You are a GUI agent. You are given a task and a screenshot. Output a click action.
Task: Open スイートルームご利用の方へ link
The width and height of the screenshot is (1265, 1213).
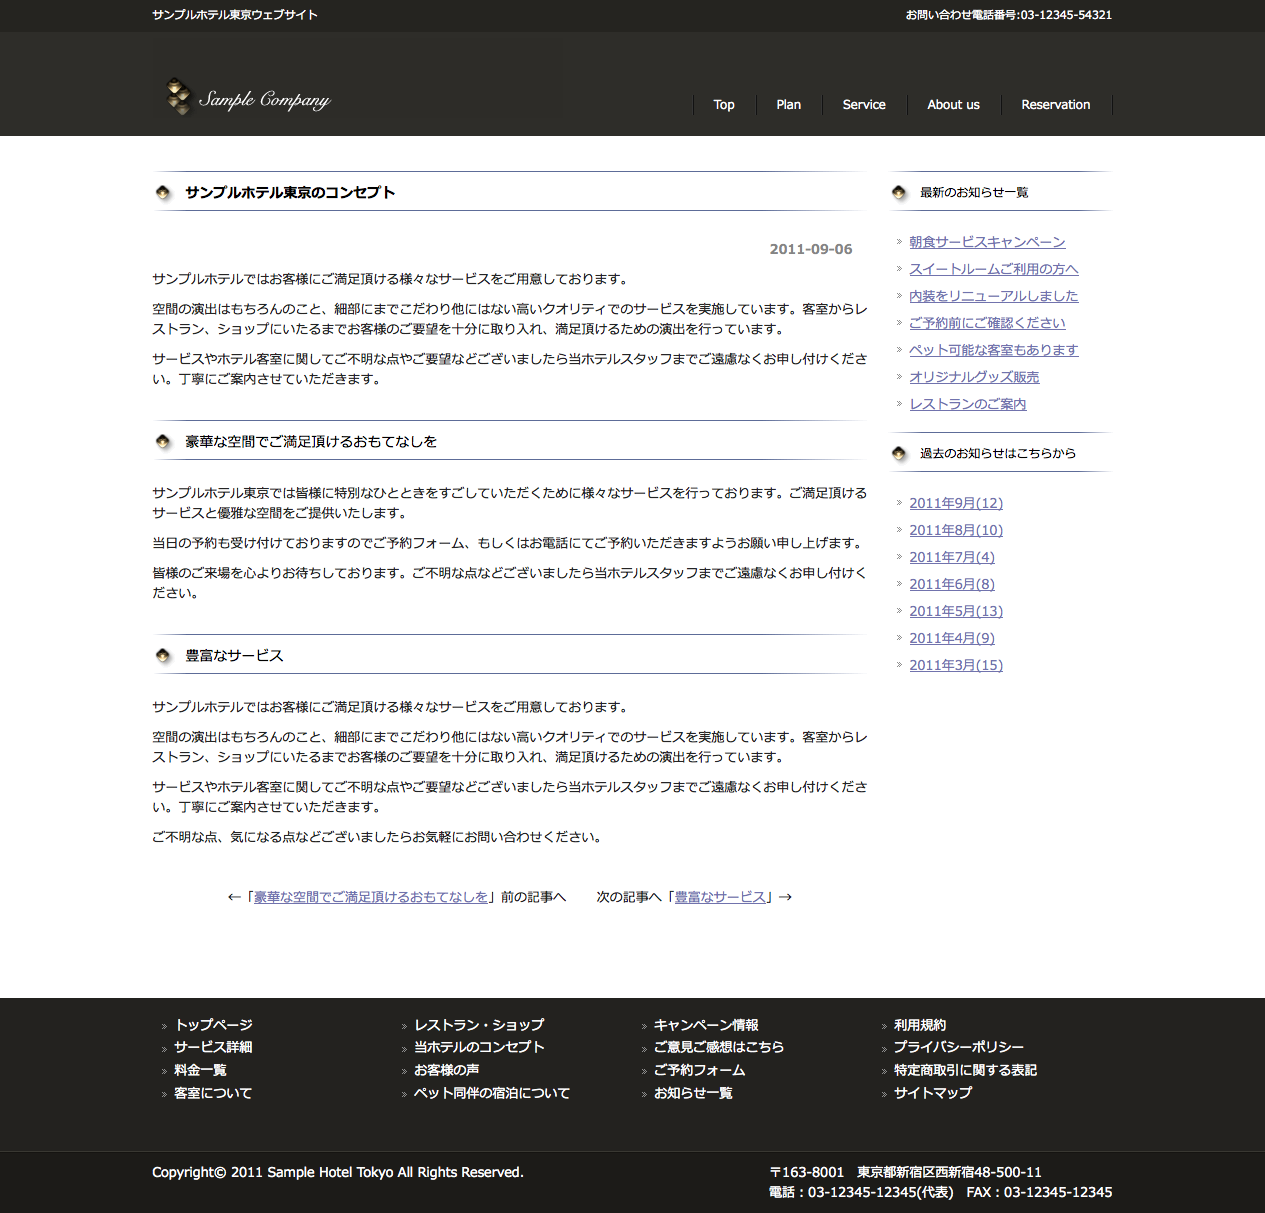(994, 269)
